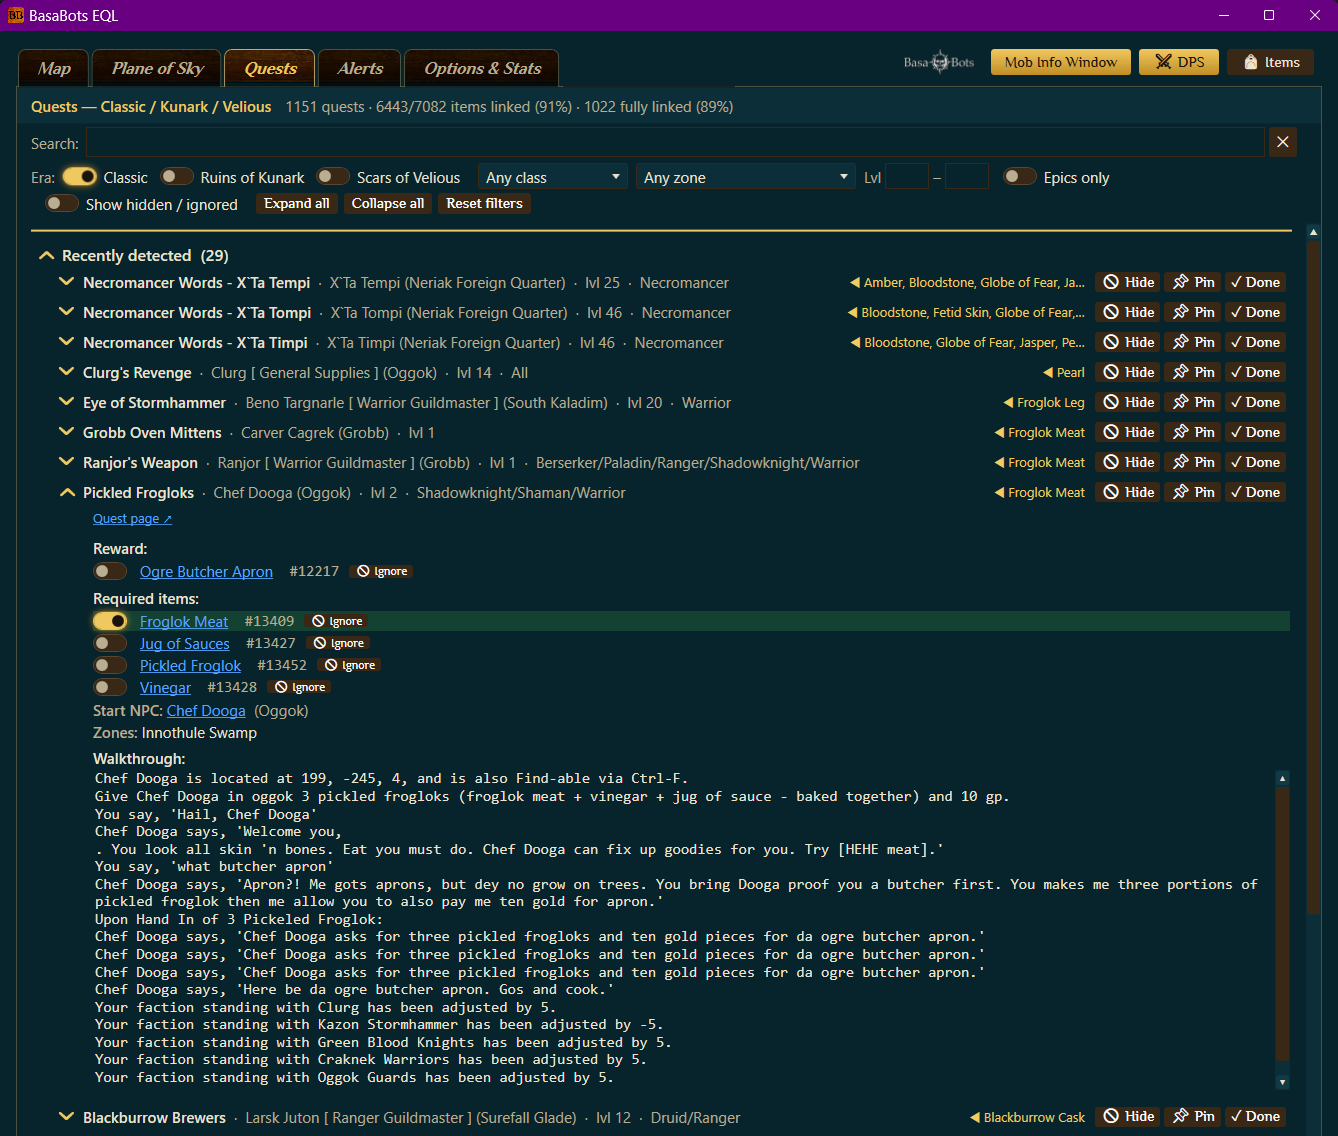The height and width of the screenshot is (1136, 1338).
Task: Collapse the Recently detected section
Action: [46, 255]
